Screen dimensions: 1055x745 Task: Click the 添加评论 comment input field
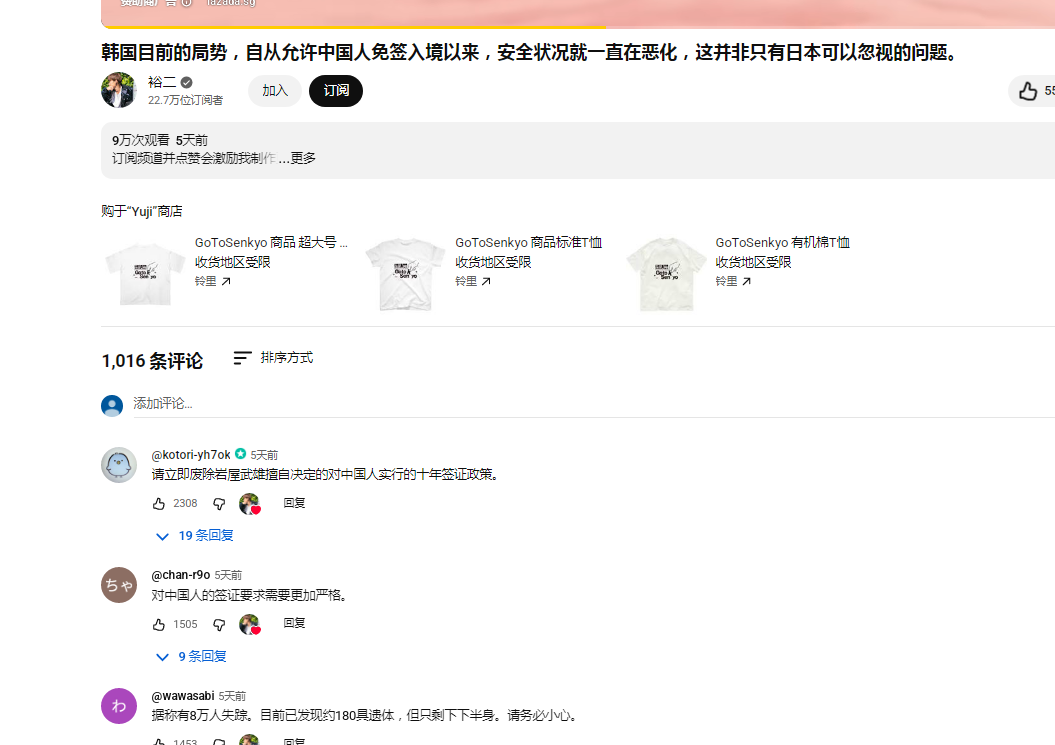(x=400, y=404)
